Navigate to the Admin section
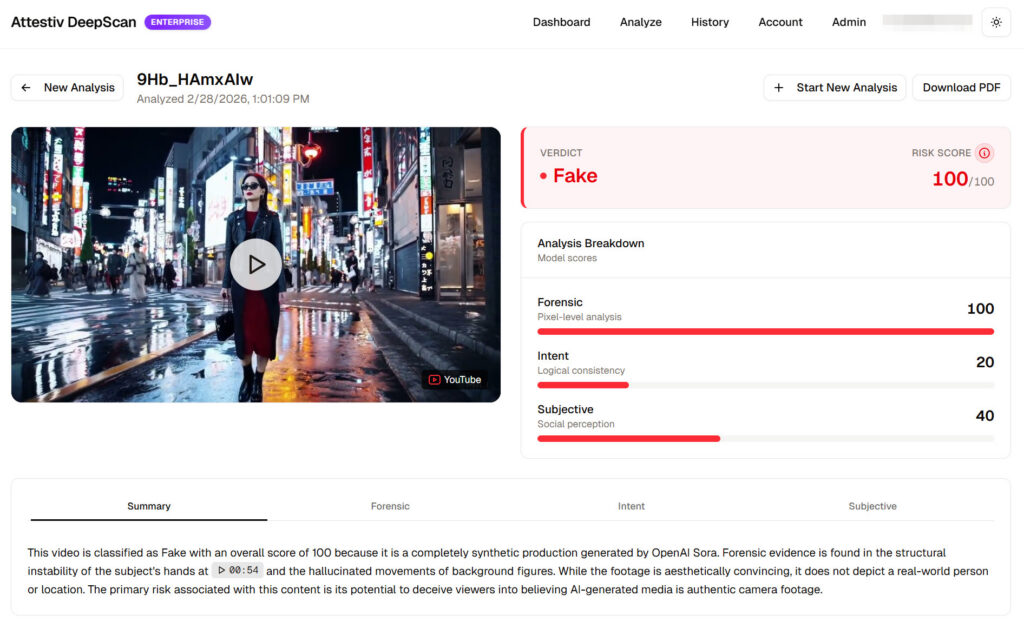 [x=848, y=22]
